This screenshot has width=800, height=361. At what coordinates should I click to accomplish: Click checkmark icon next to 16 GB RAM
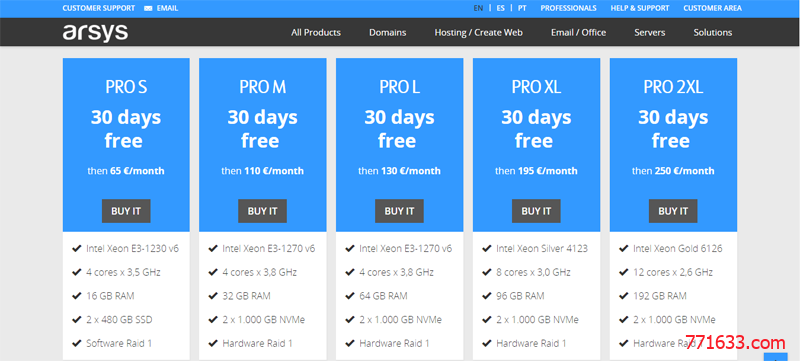pyautogui.click(x=77, y=296)
